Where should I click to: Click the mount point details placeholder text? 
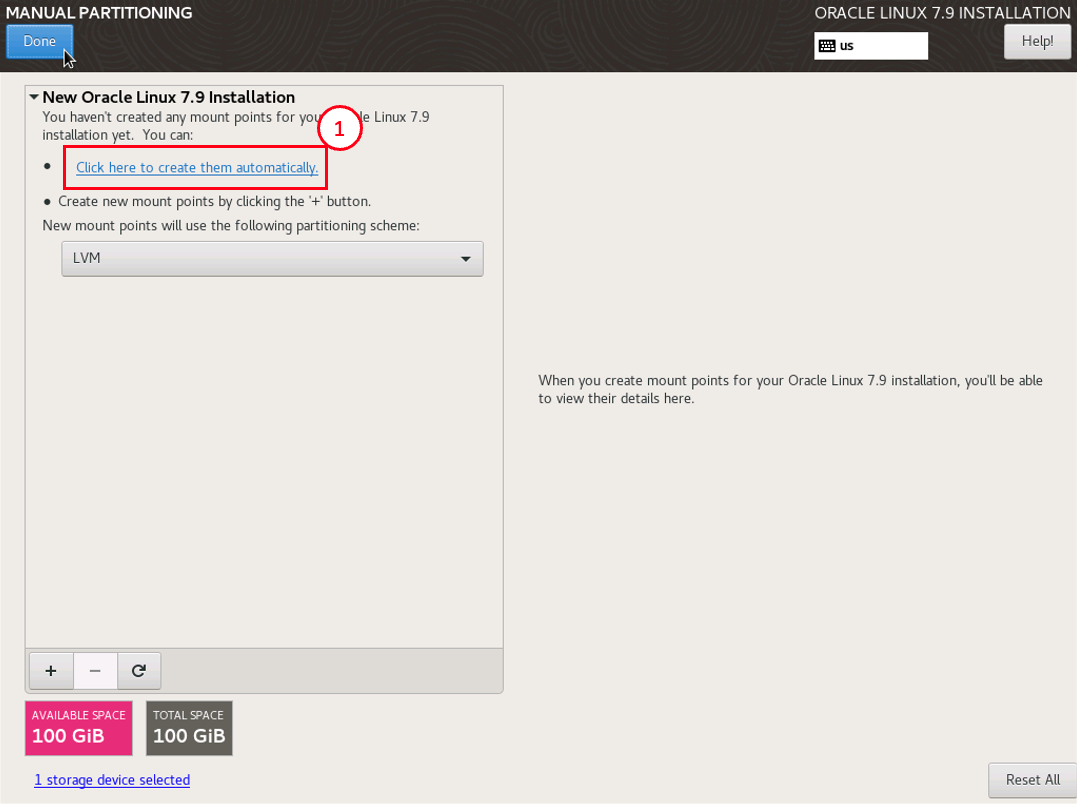point(790,389)
